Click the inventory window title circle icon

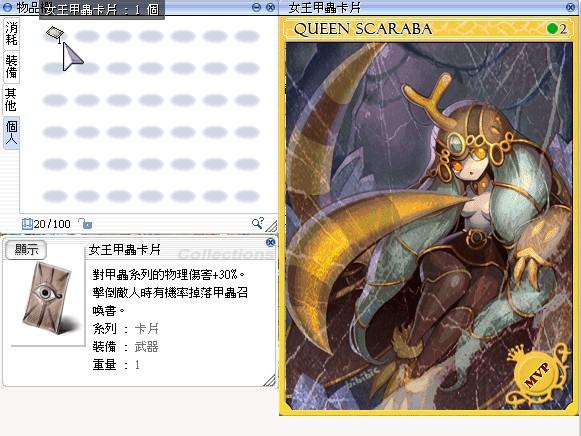tap(7, 7)
